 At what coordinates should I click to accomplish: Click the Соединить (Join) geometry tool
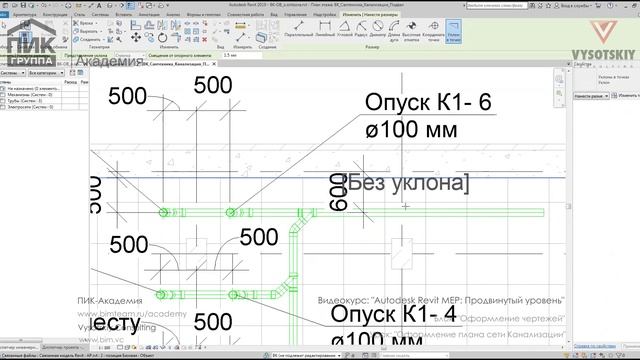[x=87, y=40]
